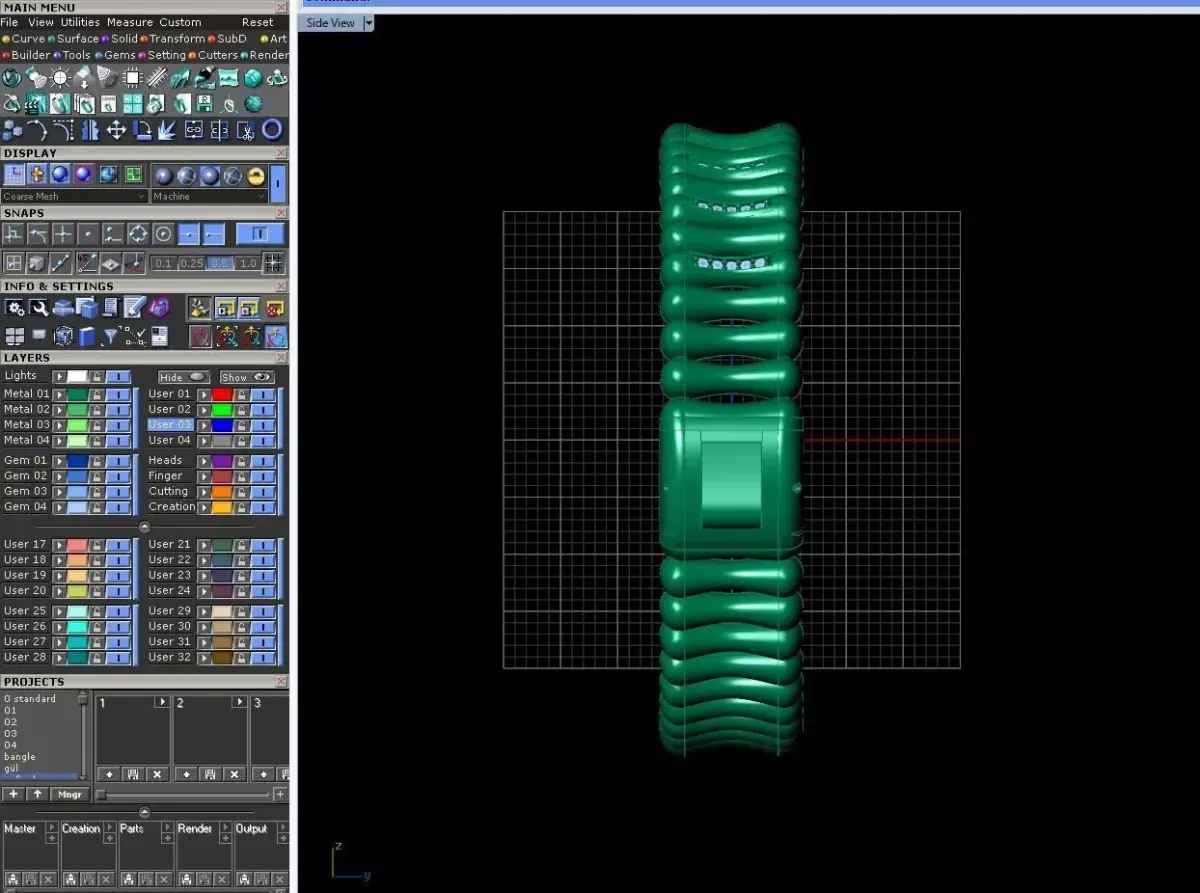
Task: Click the scissors trim tool icon
Action: point(246,130)
